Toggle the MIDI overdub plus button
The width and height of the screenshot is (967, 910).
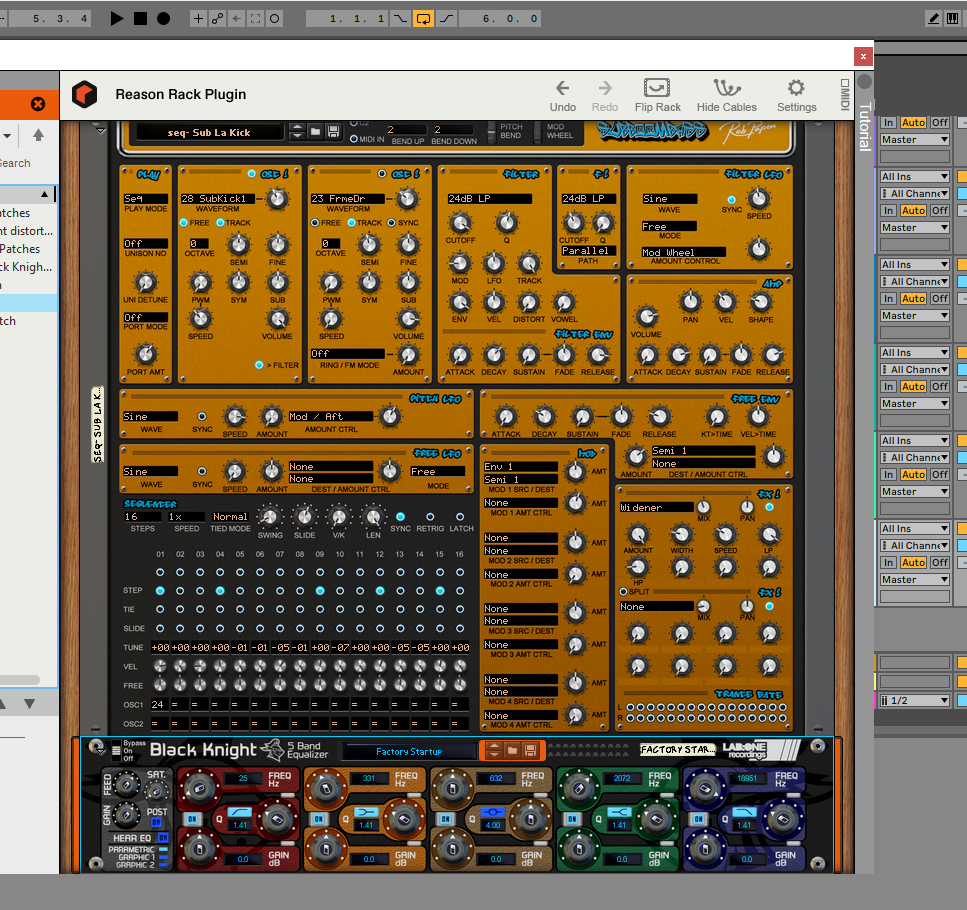(198, 18)
